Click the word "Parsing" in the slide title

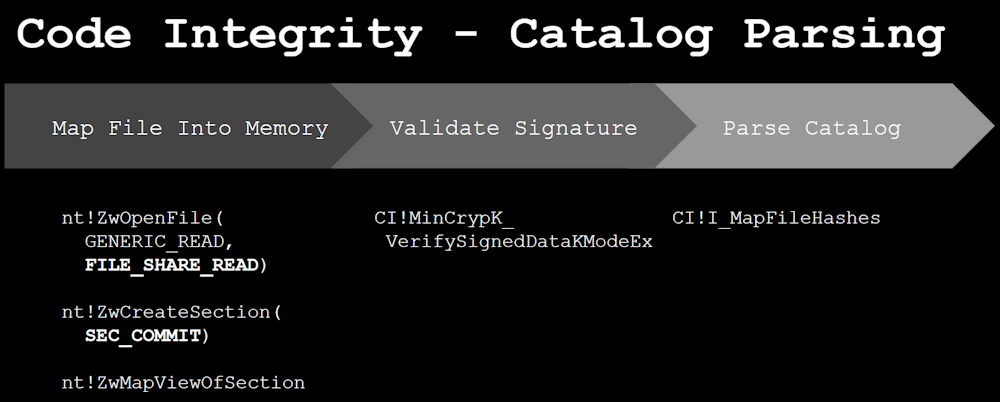pyautogui.click(x=842, y=34)
